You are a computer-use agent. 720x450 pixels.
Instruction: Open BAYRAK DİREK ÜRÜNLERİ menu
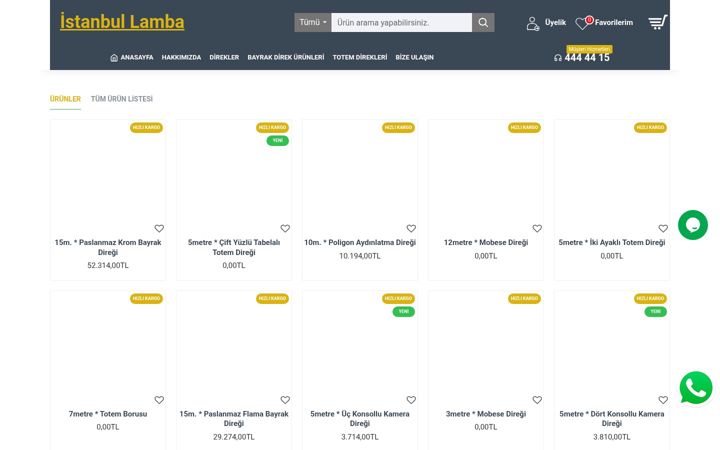tap(286, 57)
